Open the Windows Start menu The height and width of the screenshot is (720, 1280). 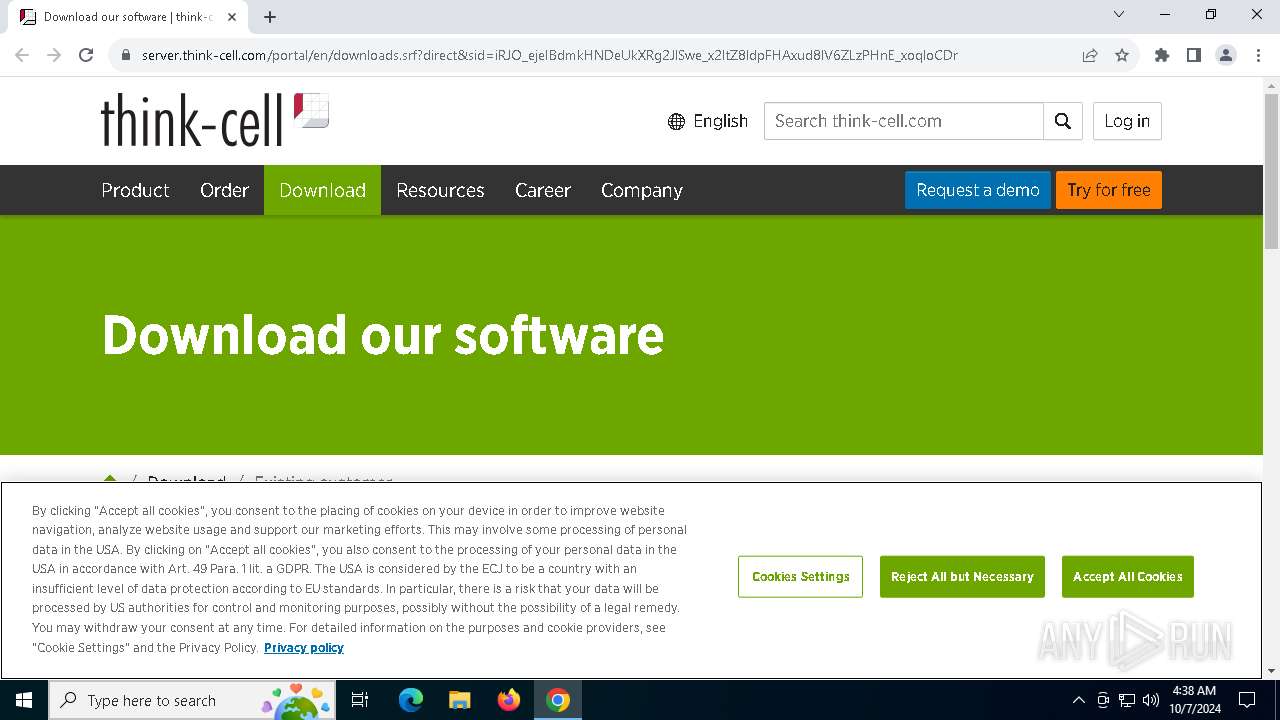coord(24,700)
